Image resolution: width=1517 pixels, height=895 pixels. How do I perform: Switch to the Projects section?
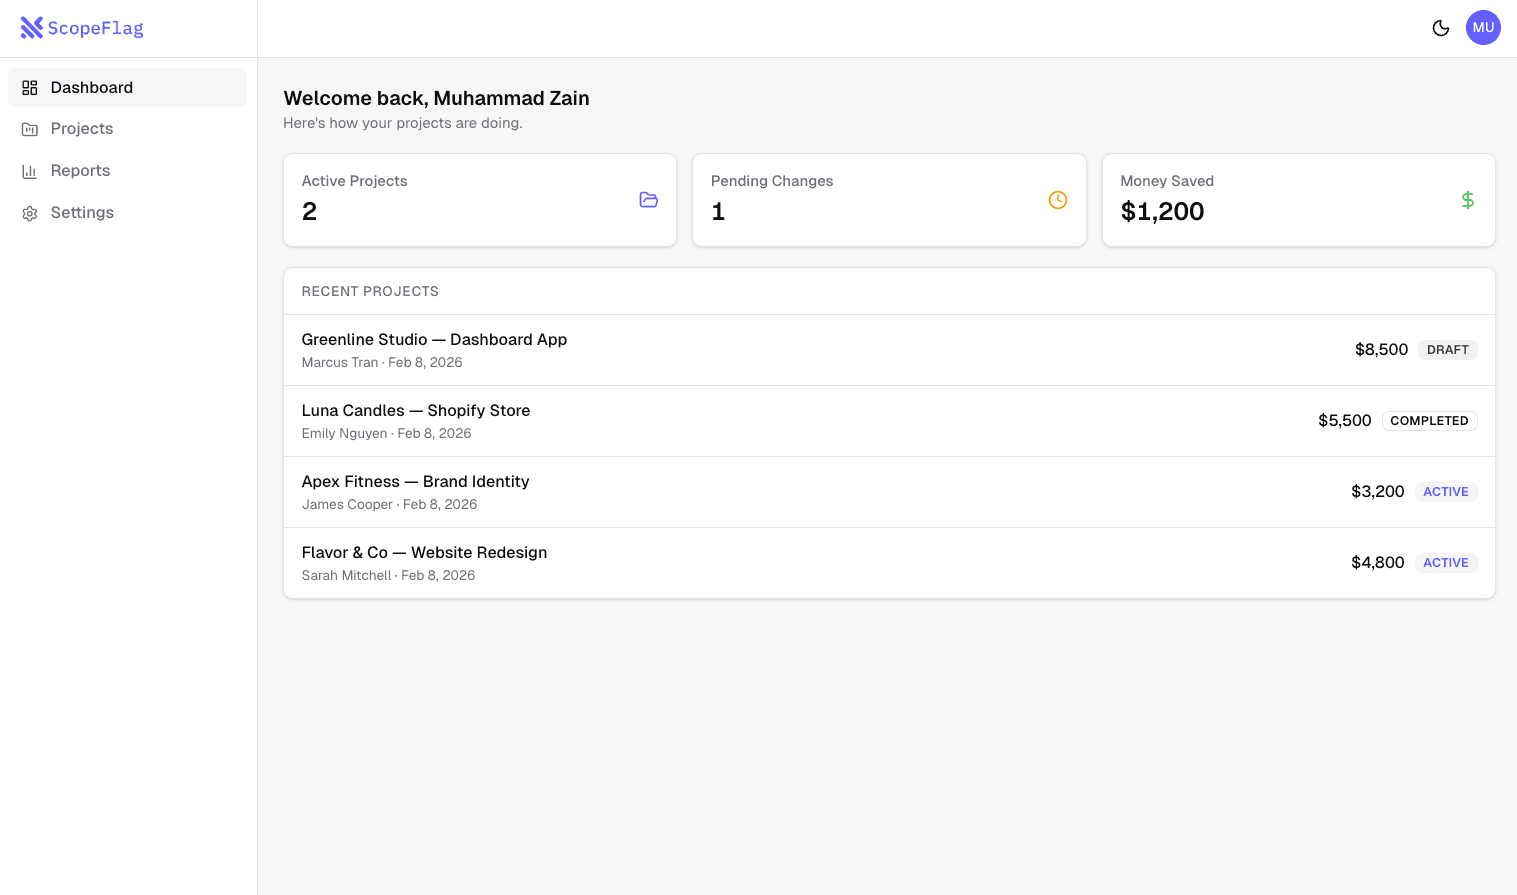82,128
